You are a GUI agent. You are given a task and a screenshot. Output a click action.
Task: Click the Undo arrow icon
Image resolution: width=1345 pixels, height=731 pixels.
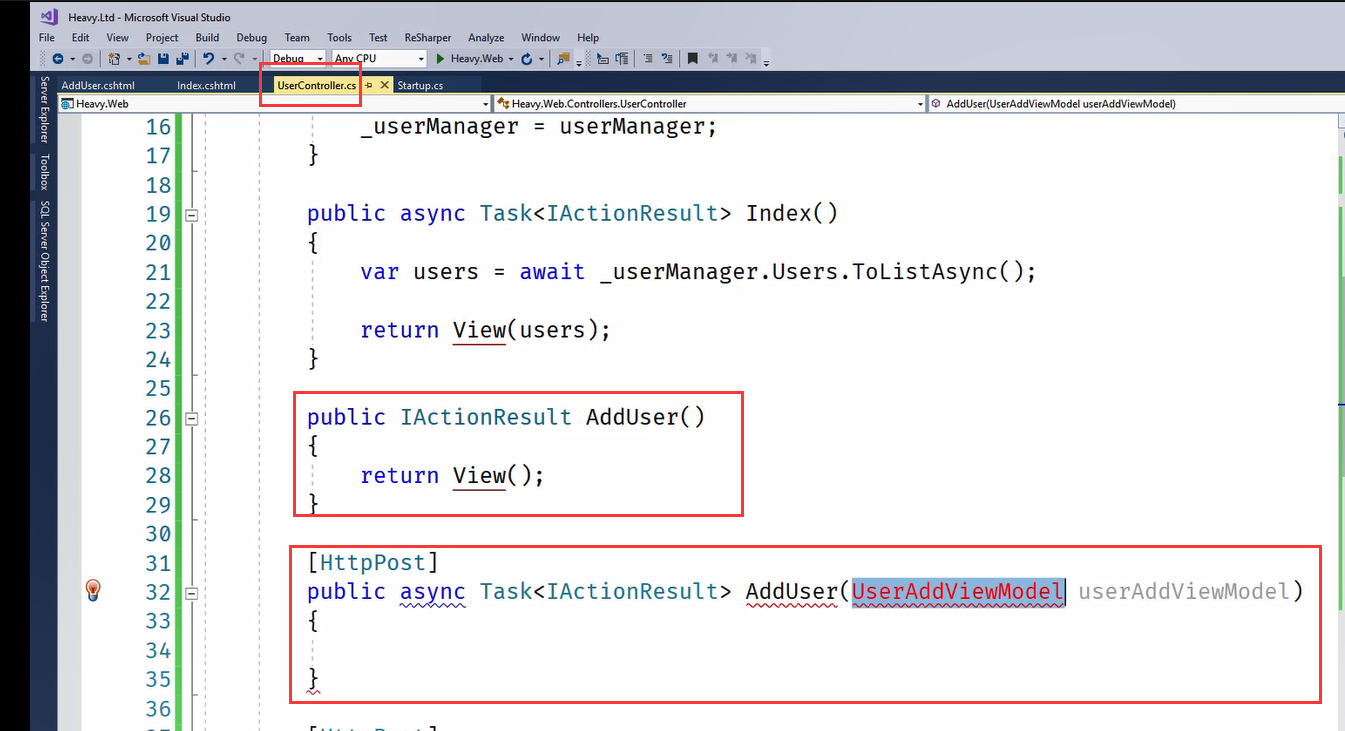pos(208,59)
